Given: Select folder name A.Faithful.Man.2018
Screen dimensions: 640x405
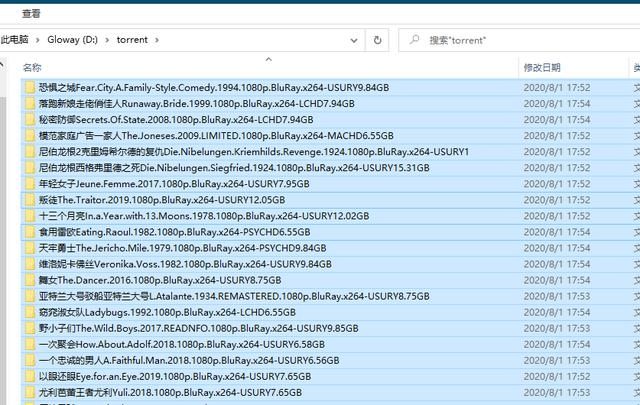Looking at the screenshot, I should click(189, 360).
